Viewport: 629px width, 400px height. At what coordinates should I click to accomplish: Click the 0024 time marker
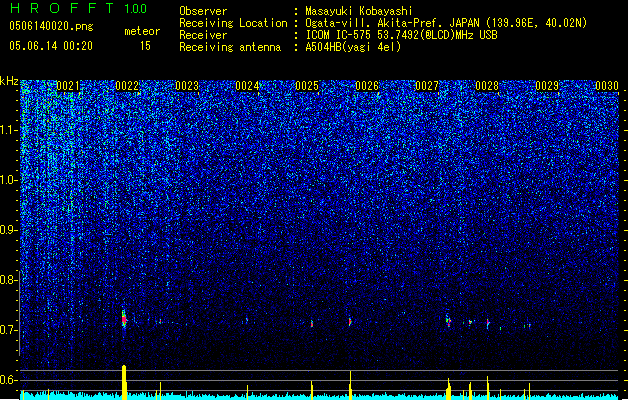point(247,86)
